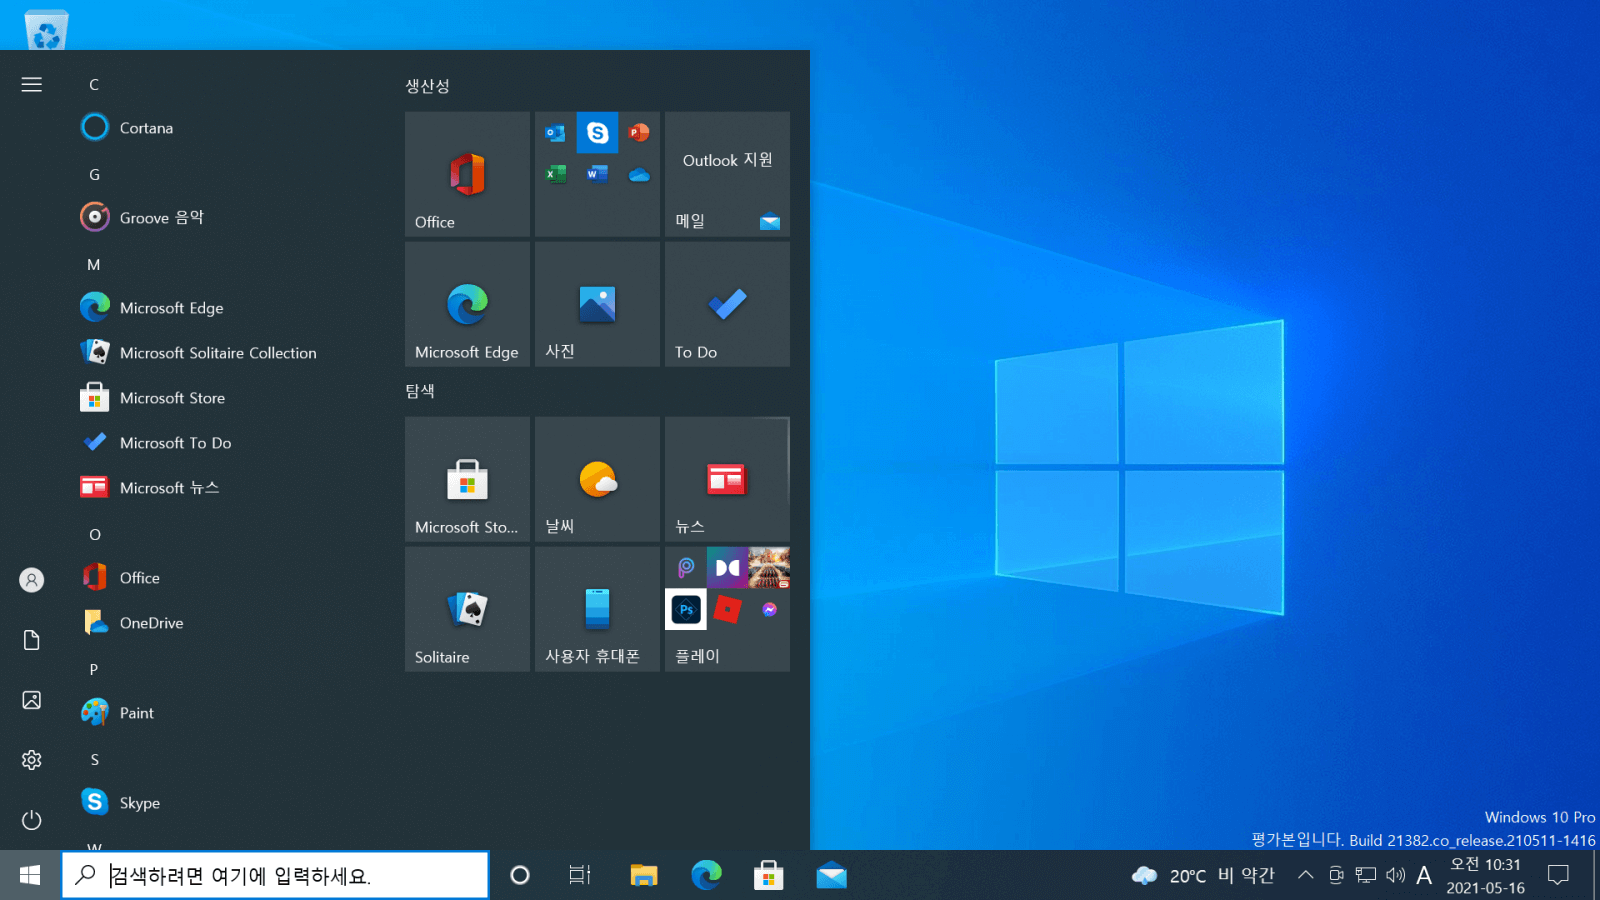Click the 탐색 group title

[420, 391]
